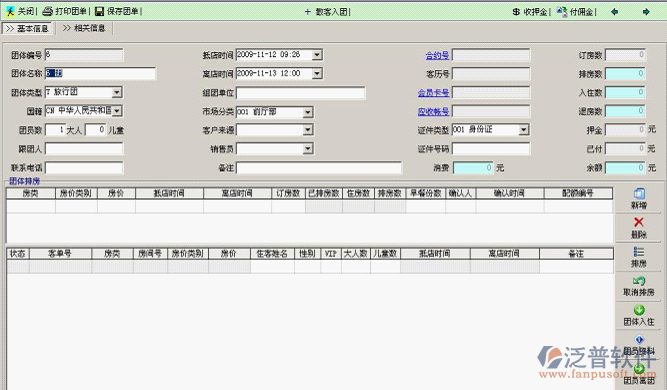
Task: Click the 入住数 field
Action: [x=625, y=92]
